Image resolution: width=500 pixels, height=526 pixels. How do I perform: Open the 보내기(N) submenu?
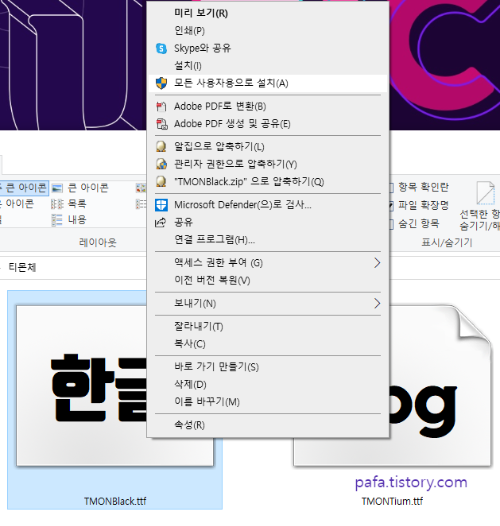point(268,304)
